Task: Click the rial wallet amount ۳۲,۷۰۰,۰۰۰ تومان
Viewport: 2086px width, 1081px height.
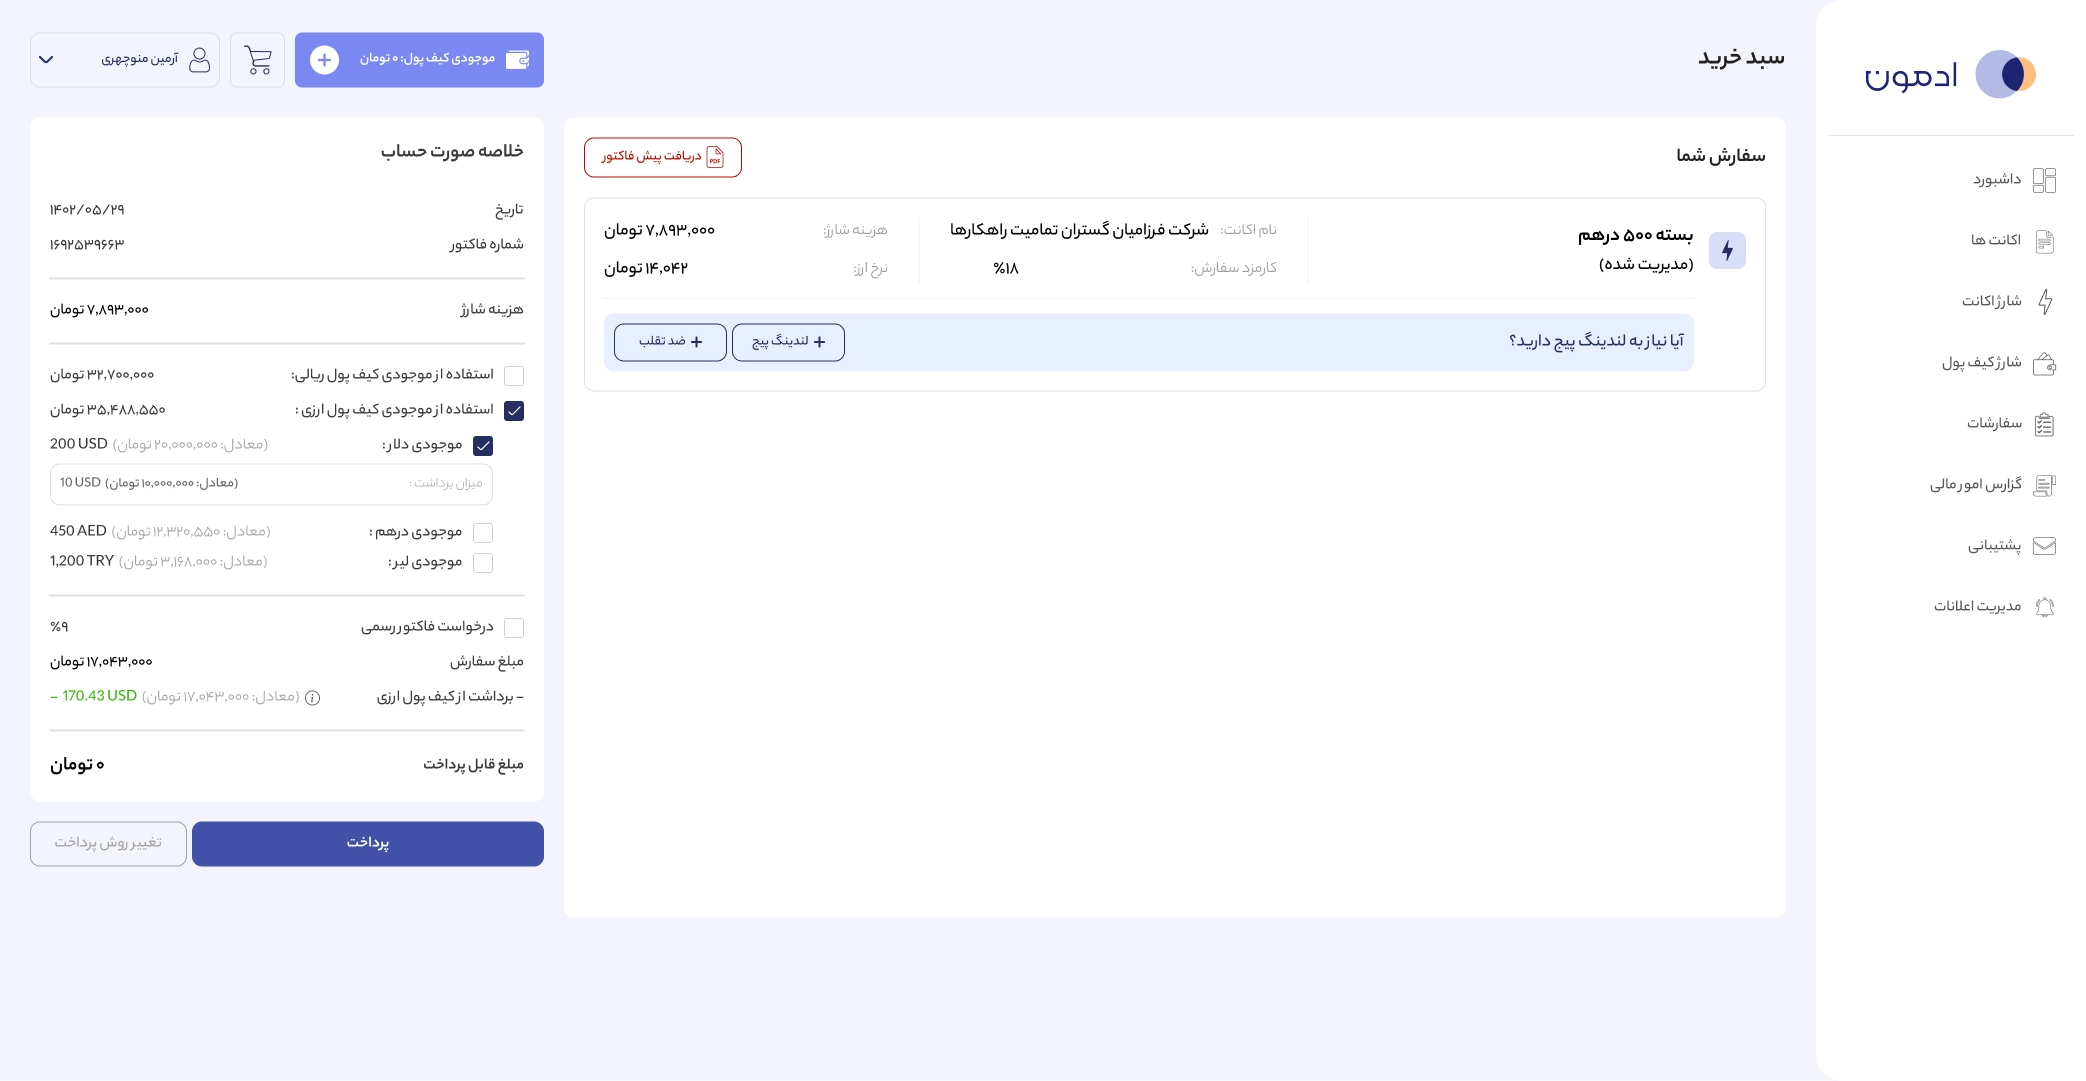Action: pos(102,375)
